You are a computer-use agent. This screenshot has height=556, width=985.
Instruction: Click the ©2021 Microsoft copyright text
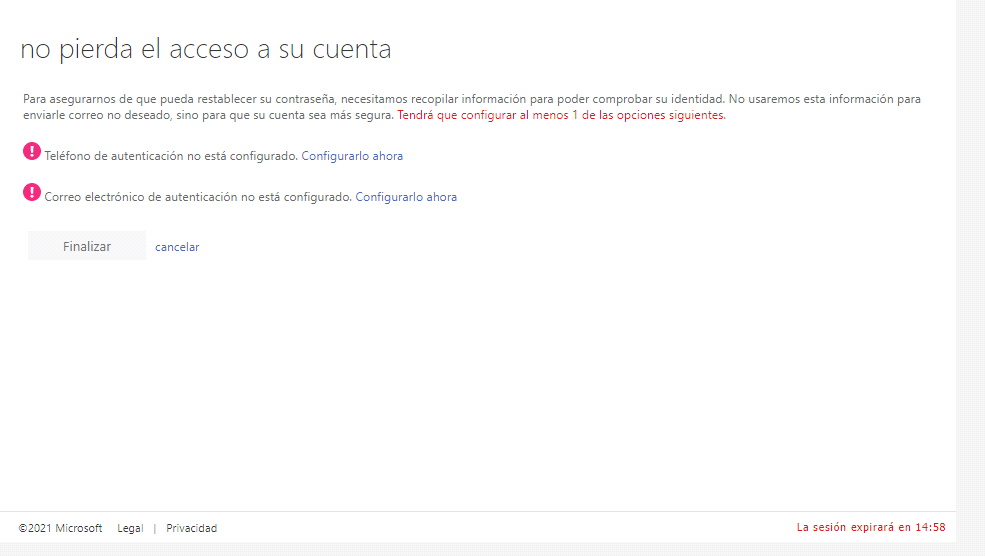pyautogui.click(x=60, y=528)
